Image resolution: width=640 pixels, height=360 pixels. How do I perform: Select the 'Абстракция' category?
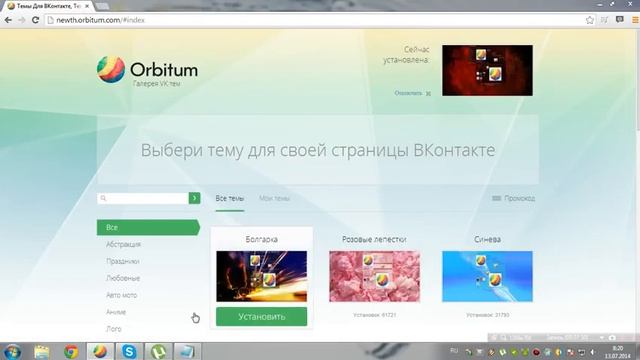pyautogui.click(x=123, y=244)
